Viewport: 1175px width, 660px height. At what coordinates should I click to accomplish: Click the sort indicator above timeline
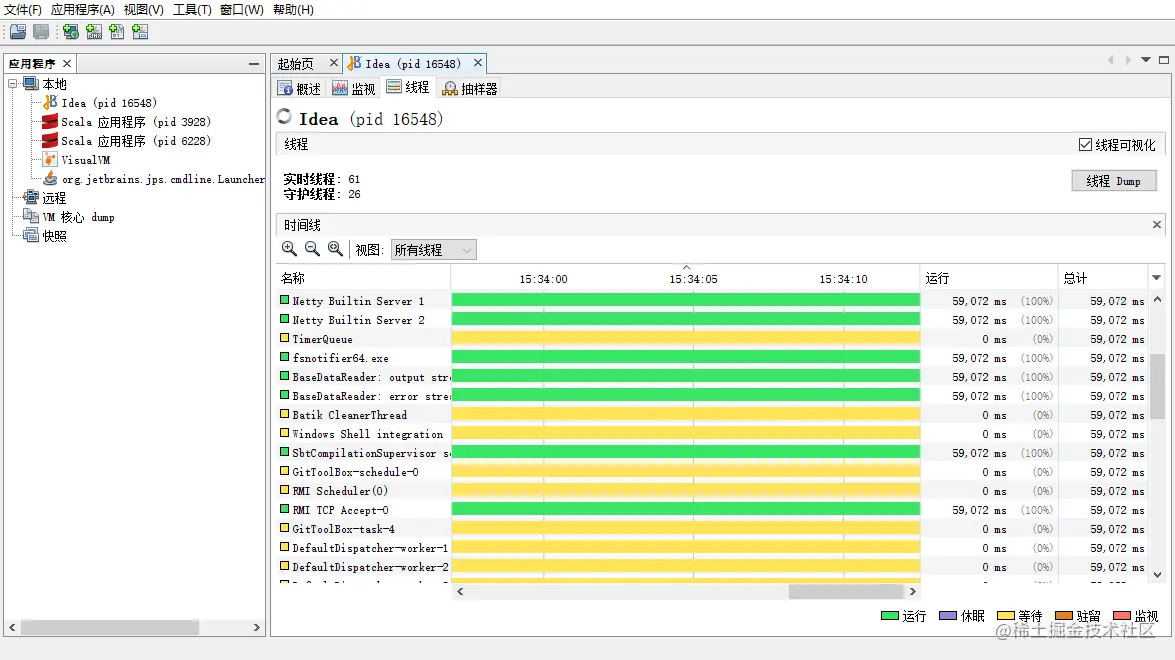(686, 267)
